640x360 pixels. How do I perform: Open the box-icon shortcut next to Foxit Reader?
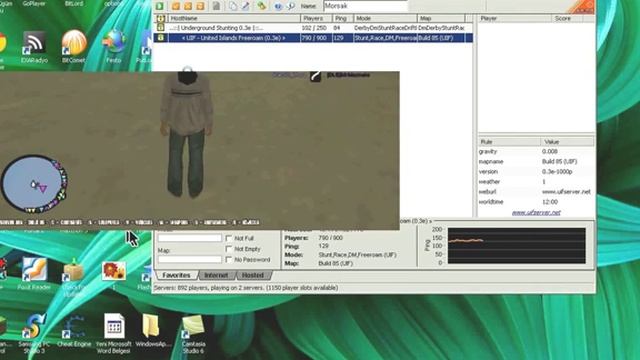coord(74,278)
